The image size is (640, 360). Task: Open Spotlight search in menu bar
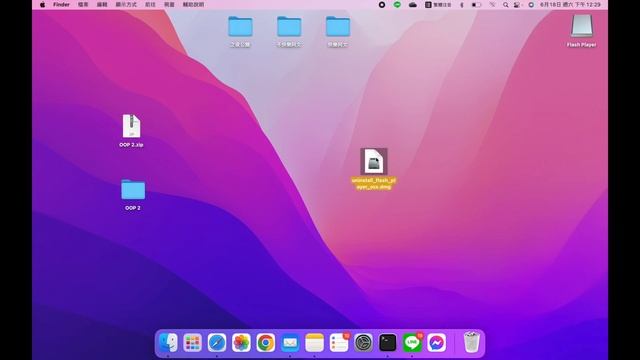point(506,4)
